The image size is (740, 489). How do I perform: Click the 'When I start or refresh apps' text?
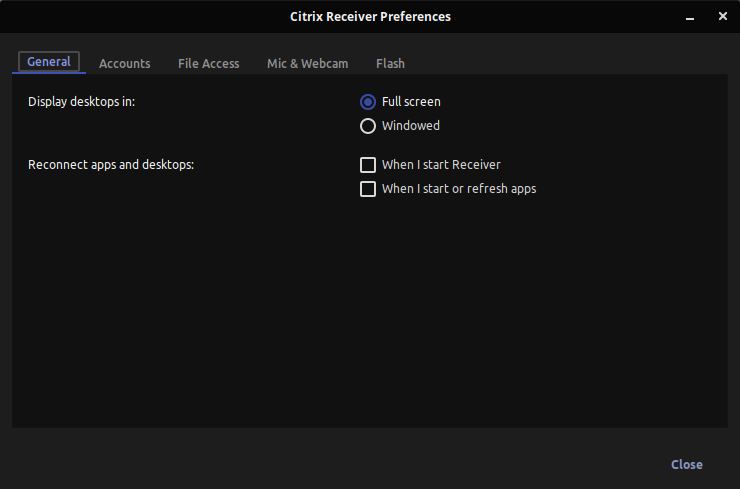click(459, 189)
